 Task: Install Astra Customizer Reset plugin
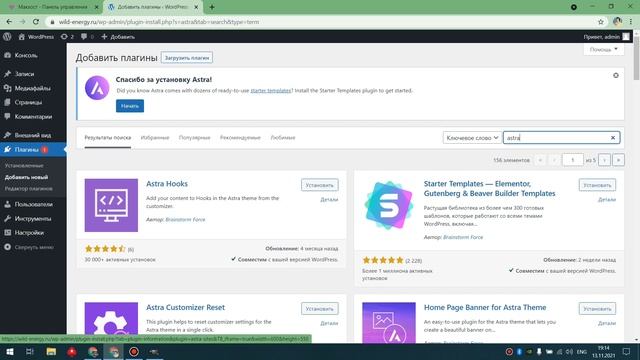point(320,309)
